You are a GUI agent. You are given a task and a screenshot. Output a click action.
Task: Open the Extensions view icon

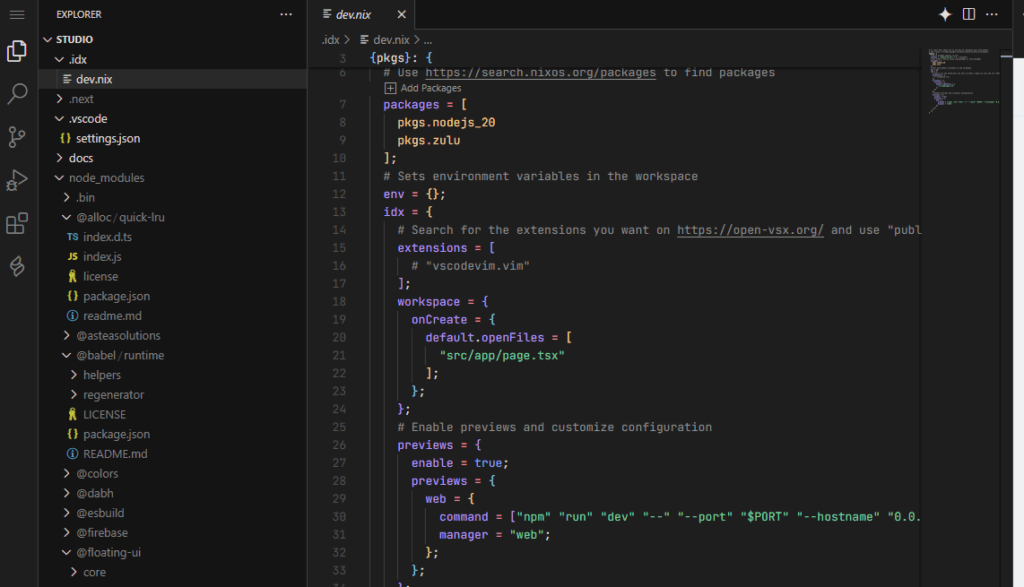17,223
